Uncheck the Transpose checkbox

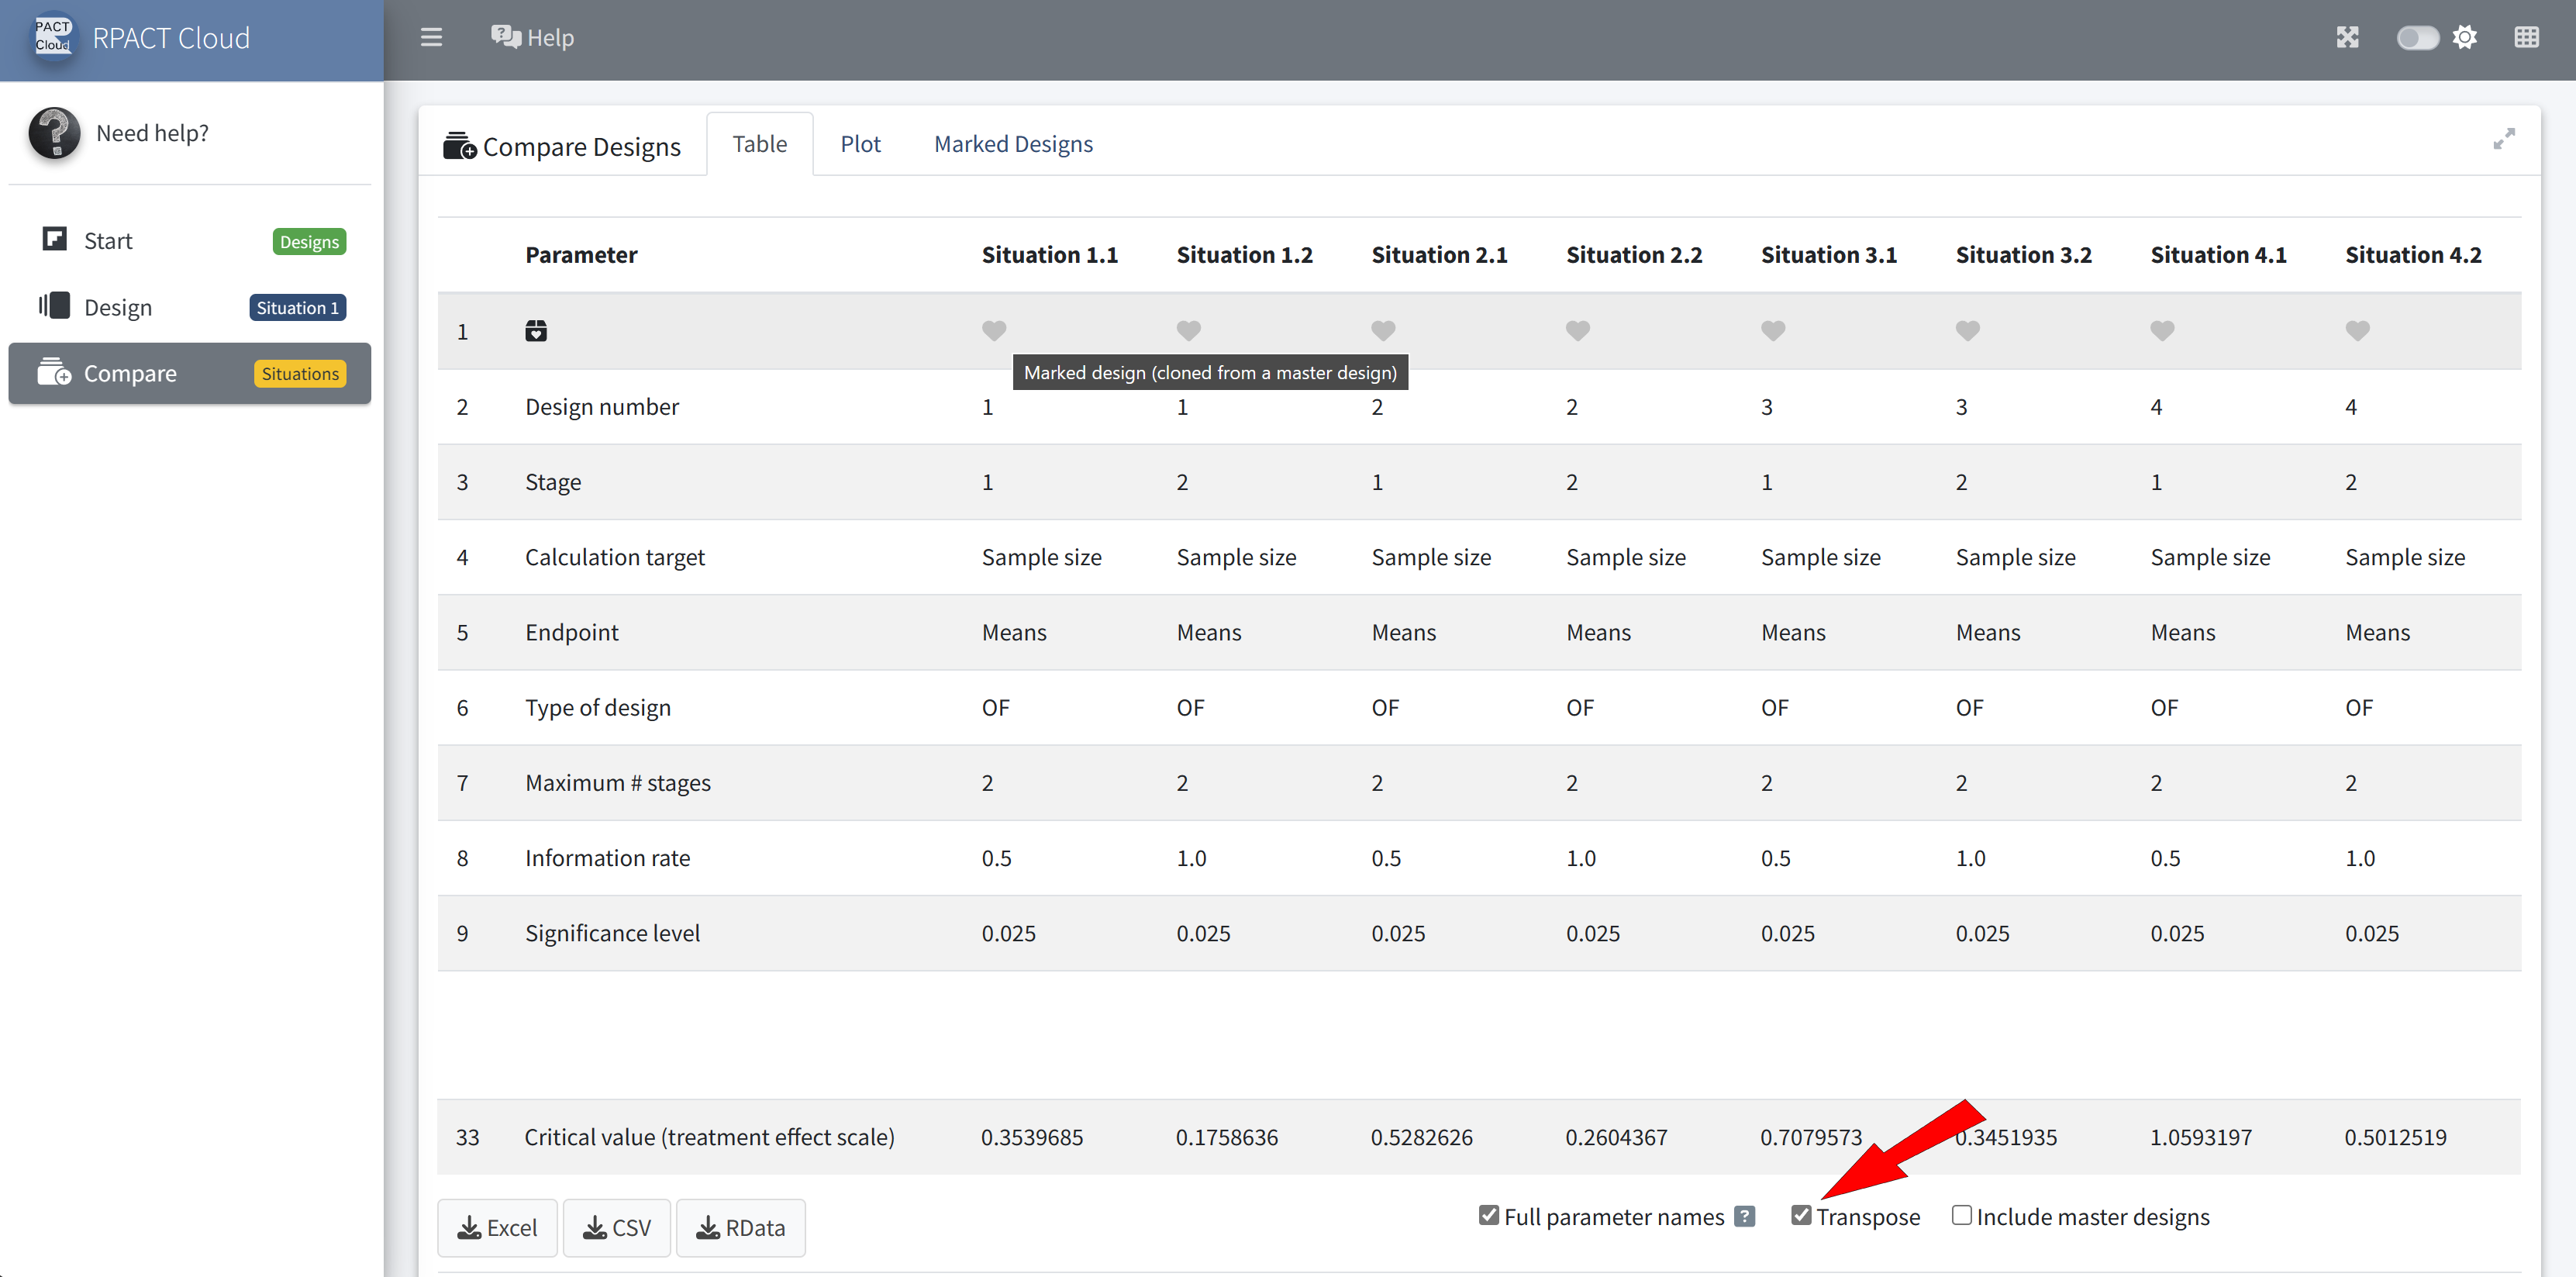click(1801, 1215)
